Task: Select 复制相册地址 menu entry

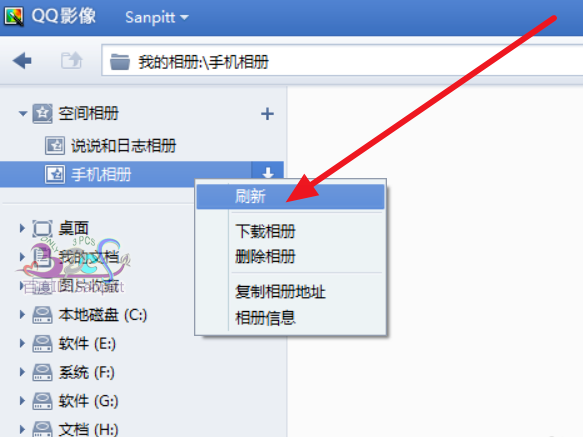Action: (x=280, y=292)
